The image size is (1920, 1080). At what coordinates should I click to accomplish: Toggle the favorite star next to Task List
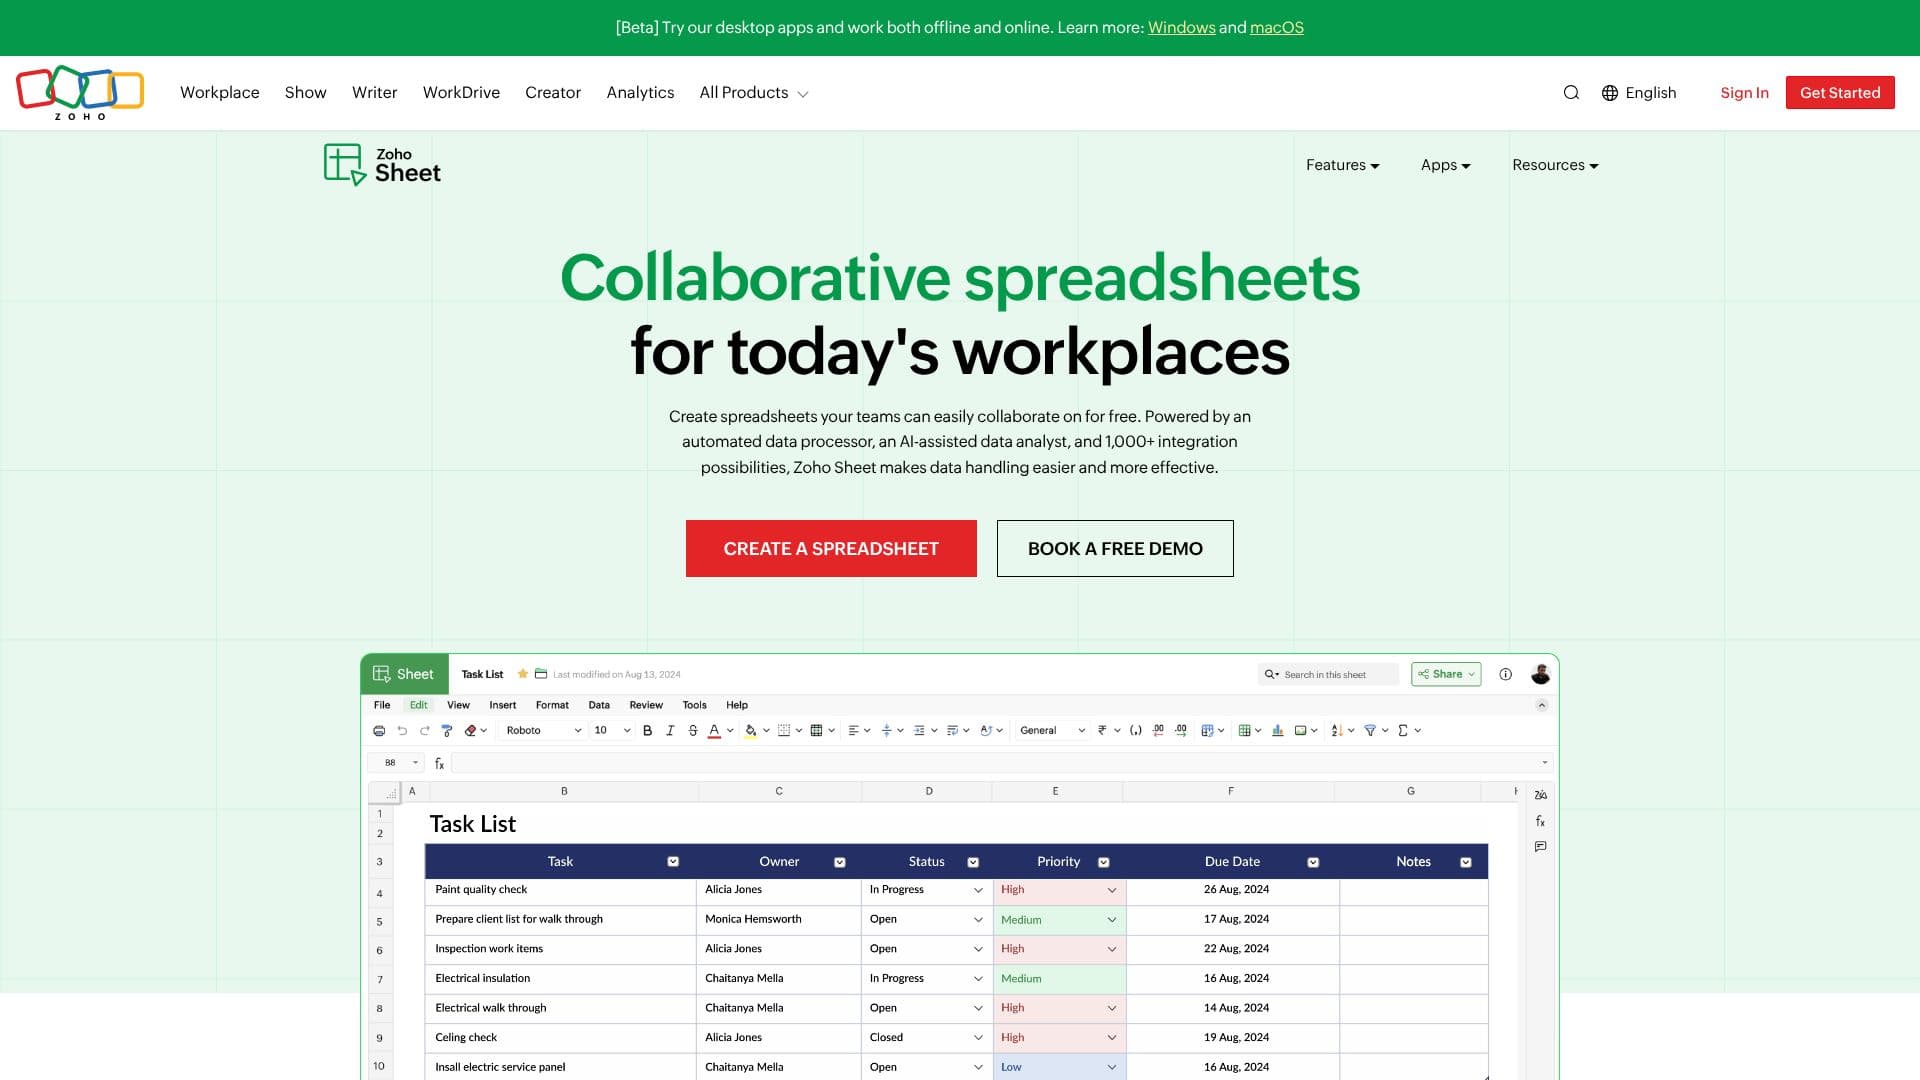coord(522,674)
